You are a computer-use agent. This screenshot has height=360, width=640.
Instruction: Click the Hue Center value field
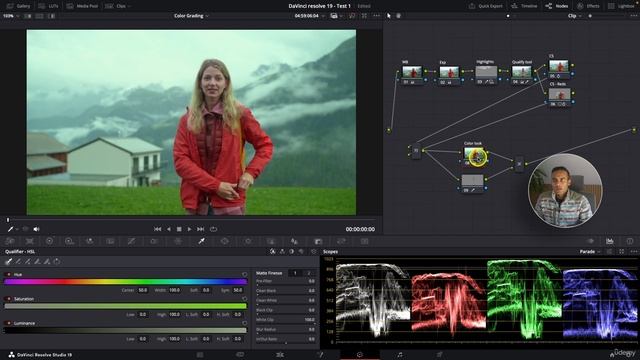tap(142, 290)
